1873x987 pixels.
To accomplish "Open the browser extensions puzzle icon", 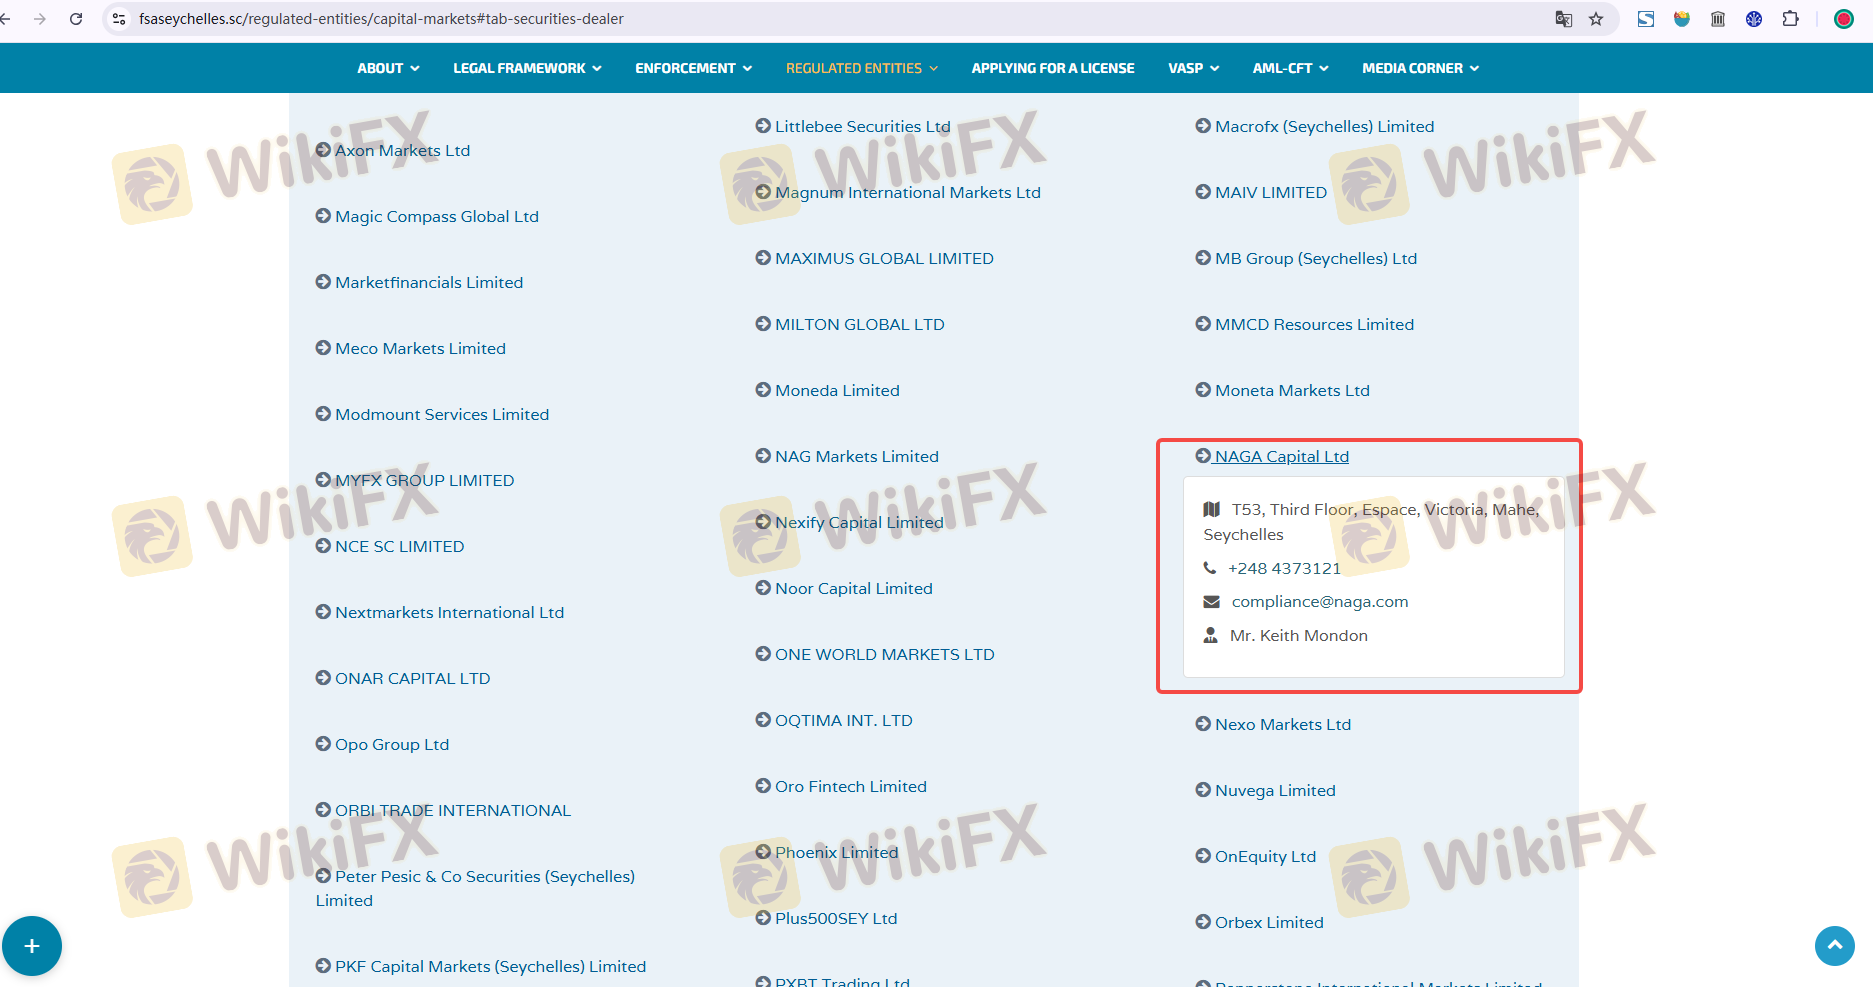I will (x=1790, y=19).
